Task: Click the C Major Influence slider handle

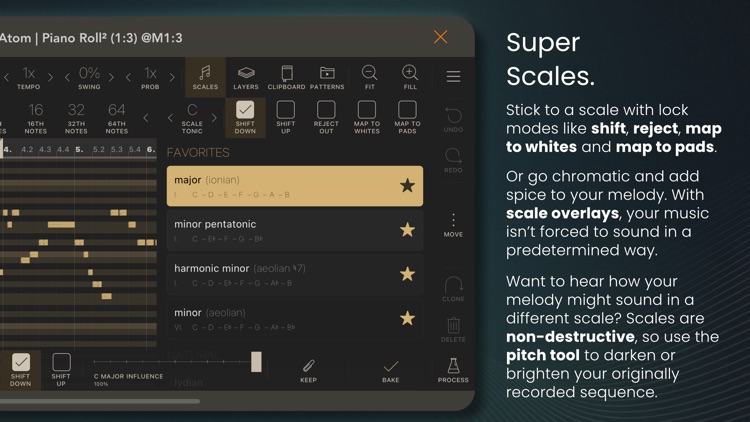Action: click(256, 362)
